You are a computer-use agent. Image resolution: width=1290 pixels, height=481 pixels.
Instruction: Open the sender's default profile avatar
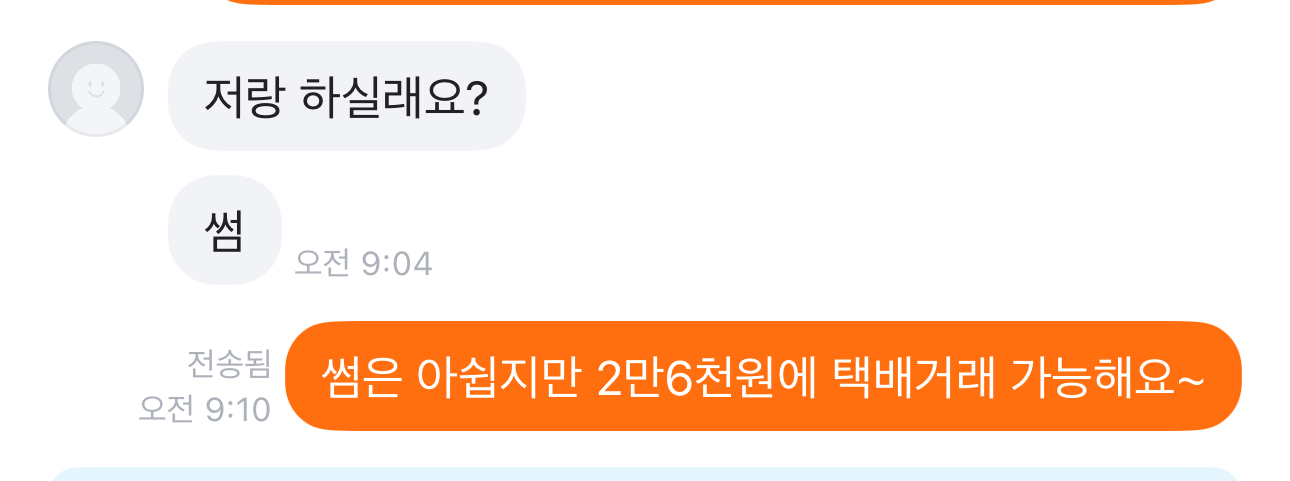[96, 88]
